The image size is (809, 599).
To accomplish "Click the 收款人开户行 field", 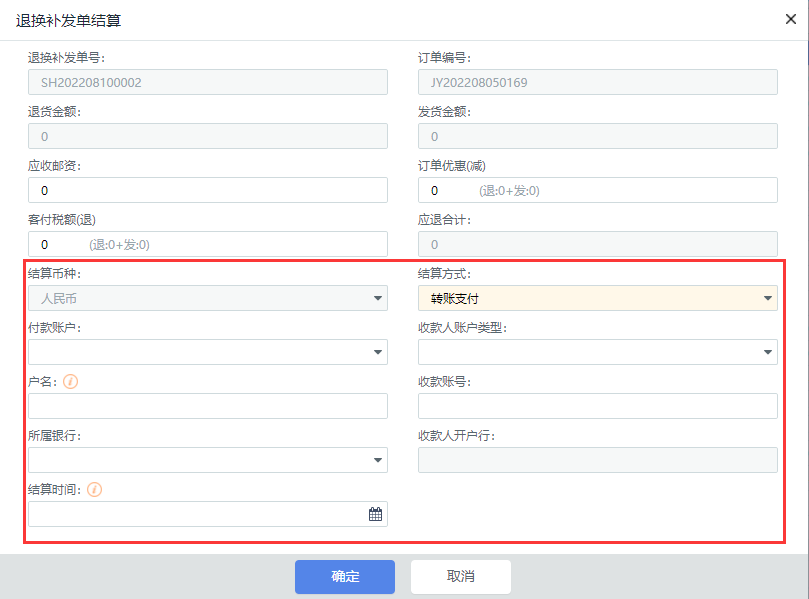I will [597, 460].
